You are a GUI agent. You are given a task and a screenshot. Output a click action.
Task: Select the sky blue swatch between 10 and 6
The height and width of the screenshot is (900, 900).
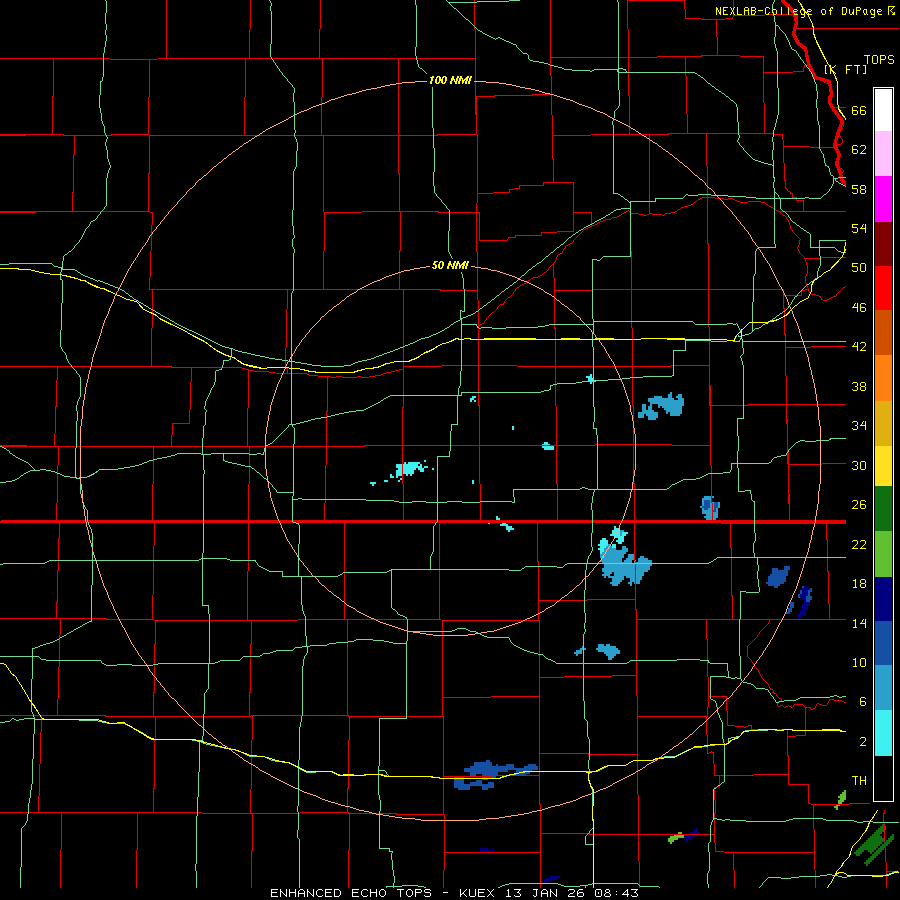point(883,688)
